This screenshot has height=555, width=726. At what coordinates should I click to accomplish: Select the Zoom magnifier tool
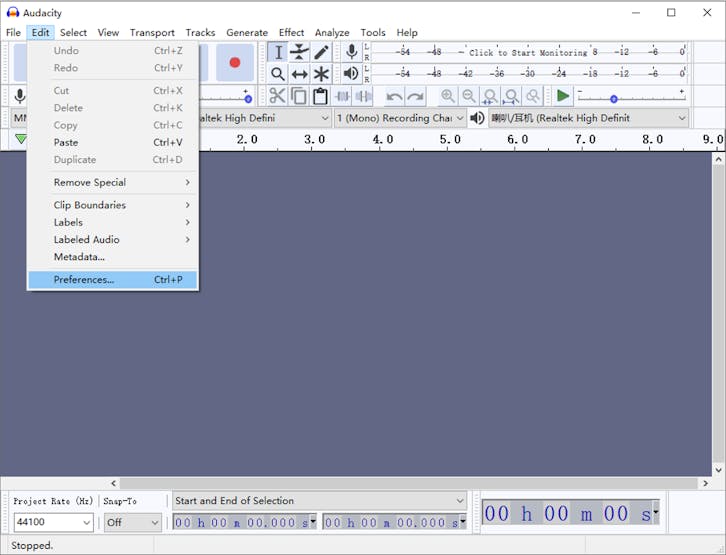click(278, 74)
